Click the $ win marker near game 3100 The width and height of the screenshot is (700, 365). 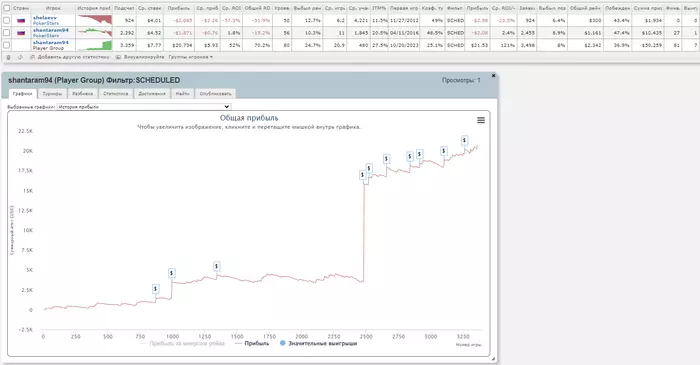(443, 151)
